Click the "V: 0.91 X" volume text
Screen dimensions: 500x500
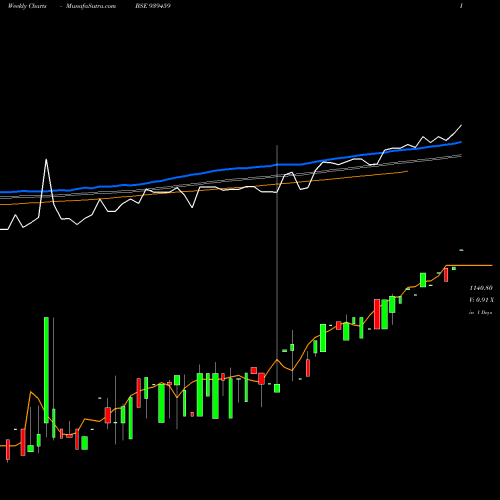tap(481, 300)
